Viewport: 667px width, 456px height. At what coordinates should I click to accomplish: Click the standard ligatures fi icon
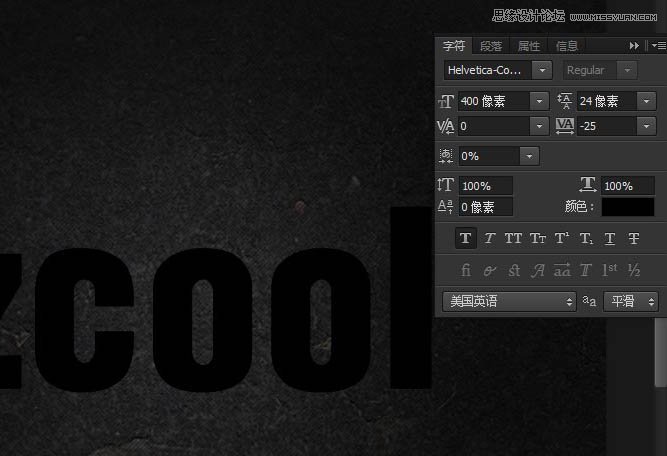pos(466,270)
